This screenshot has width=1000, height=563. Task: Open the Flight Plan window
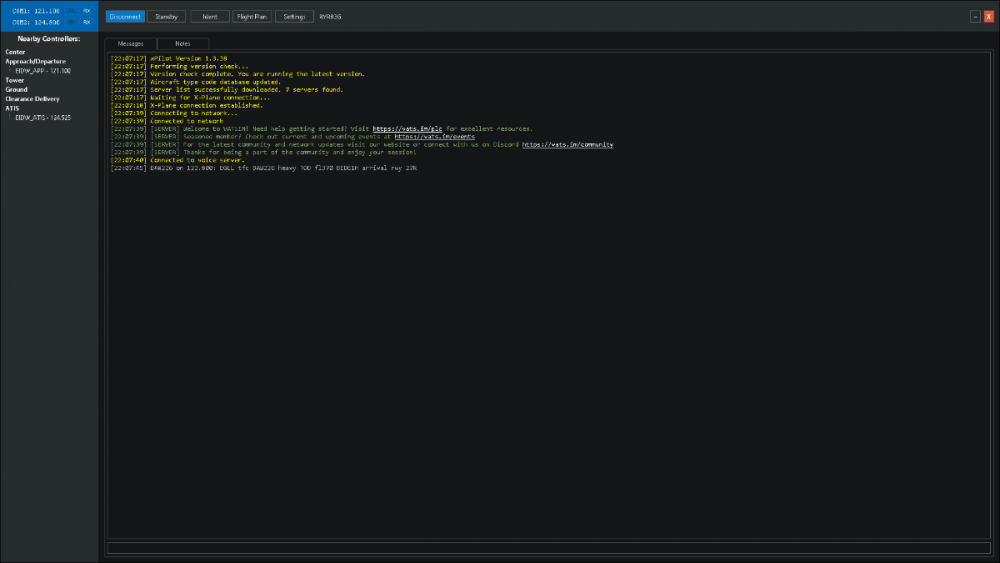[251, 17]
